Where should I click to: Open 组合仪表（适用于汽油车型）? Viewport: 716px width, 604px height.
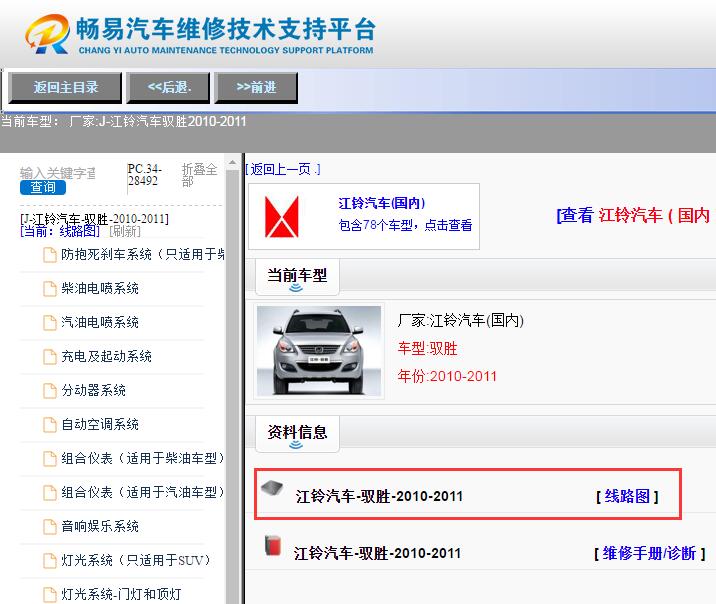point(142,492)
